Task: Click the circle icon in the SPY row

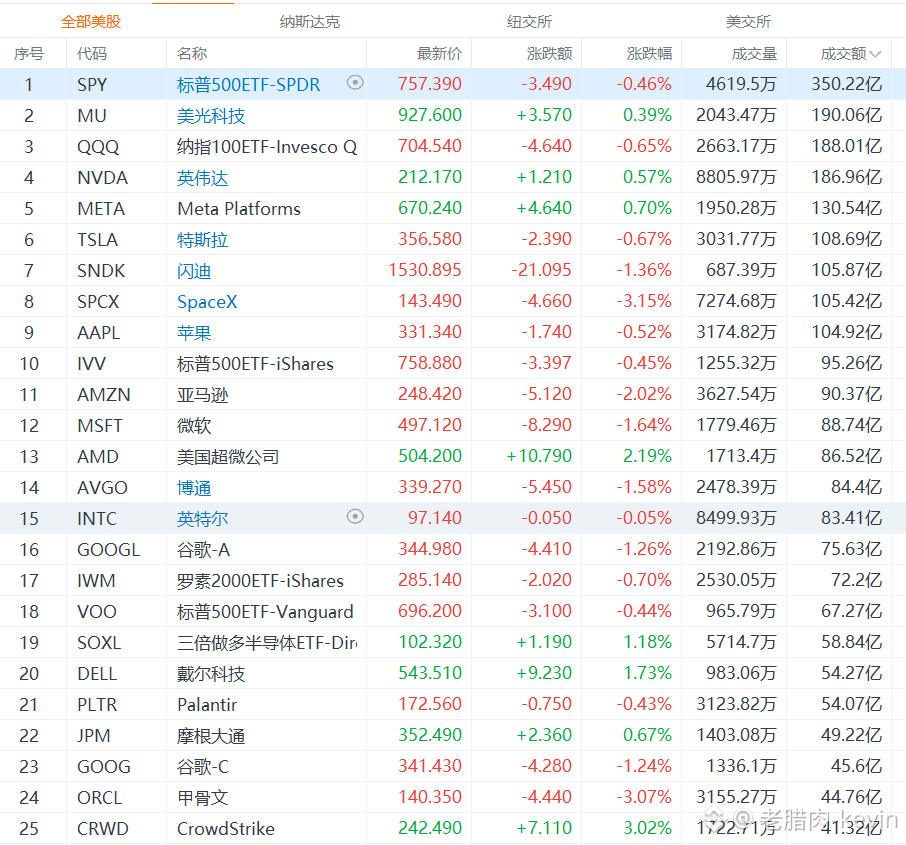Action: [x=355, y=83]
